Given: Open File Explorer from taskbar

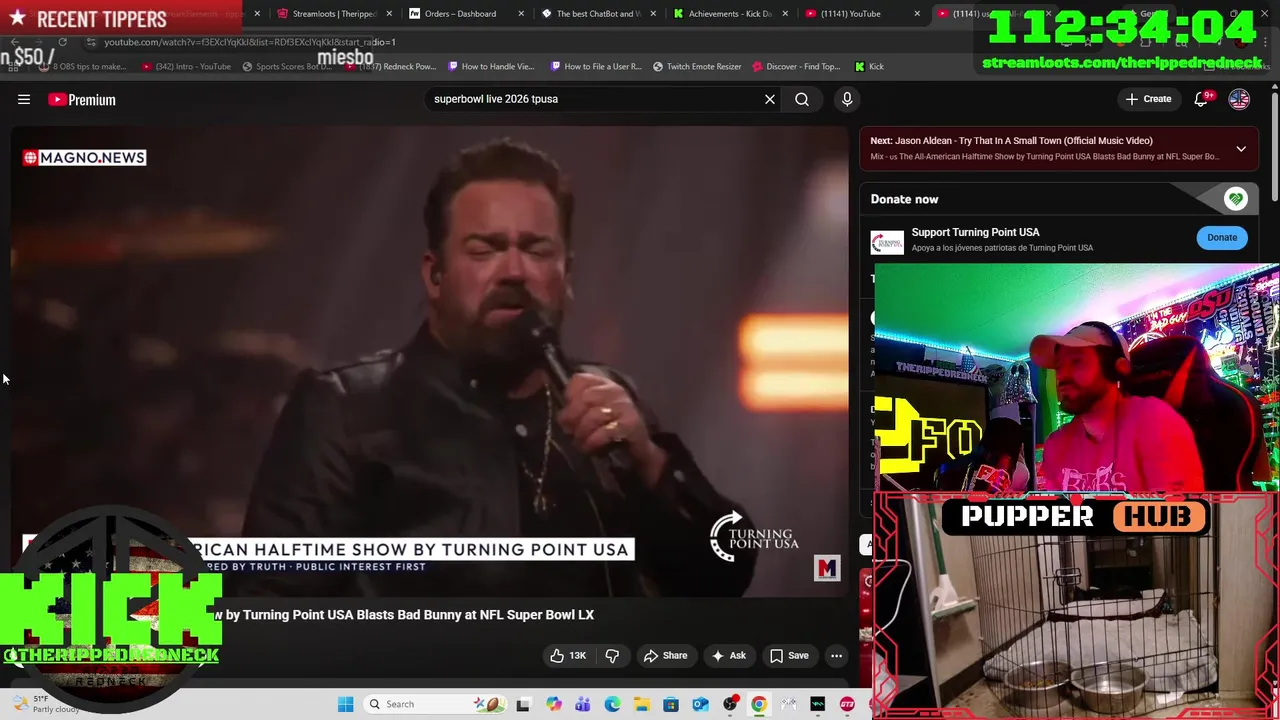Looking at the screenshot, I should 641,704.
